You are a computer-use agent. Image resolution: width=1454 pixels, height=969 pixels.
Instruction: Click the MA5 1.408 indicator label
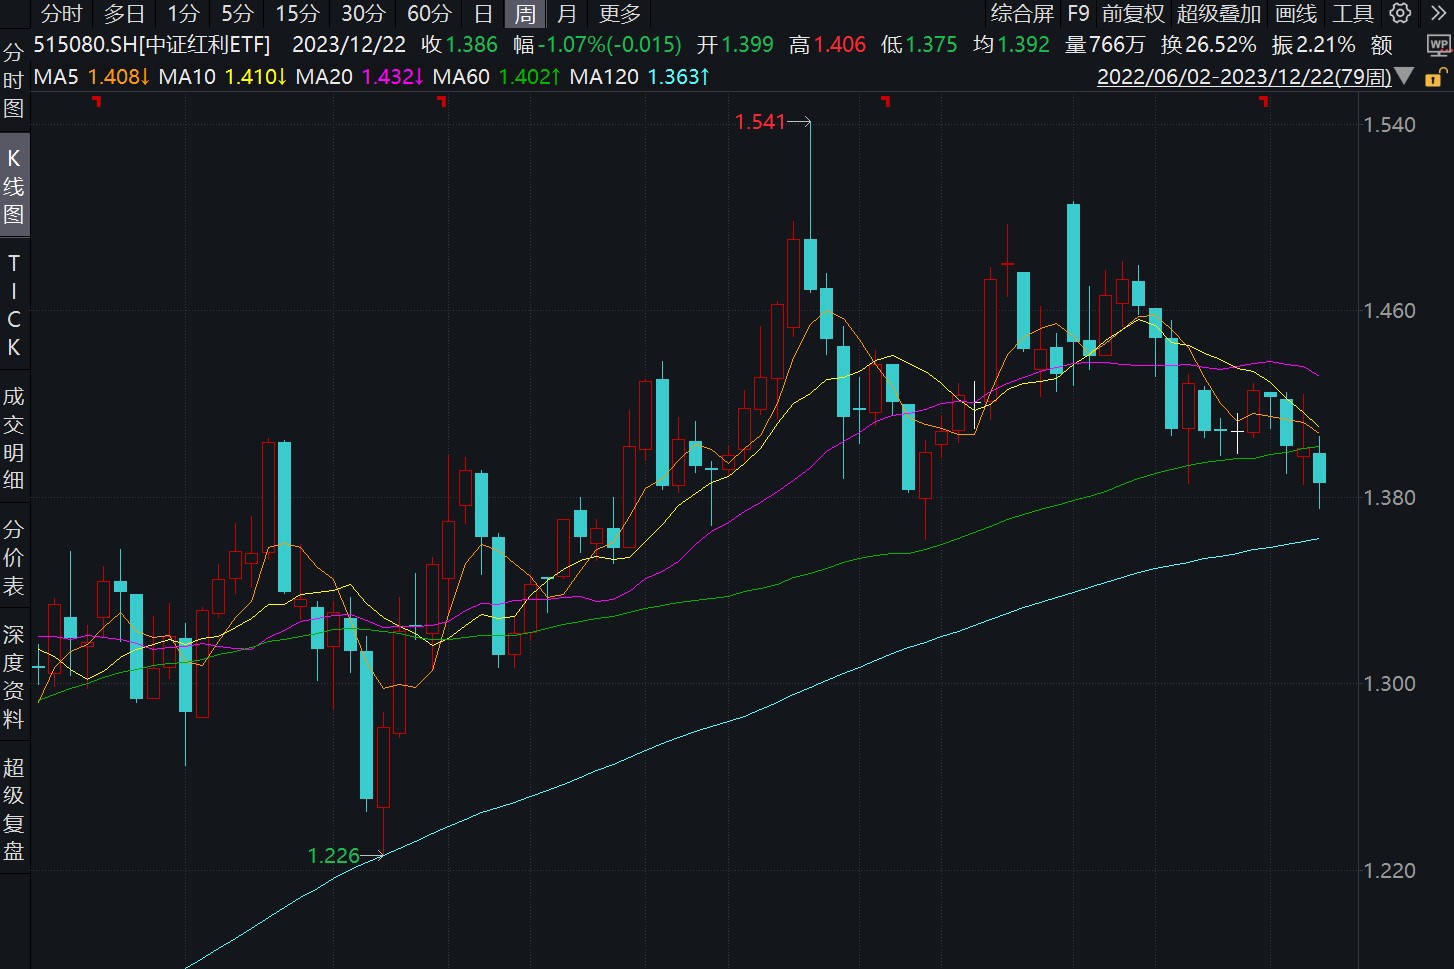(91, 77)
